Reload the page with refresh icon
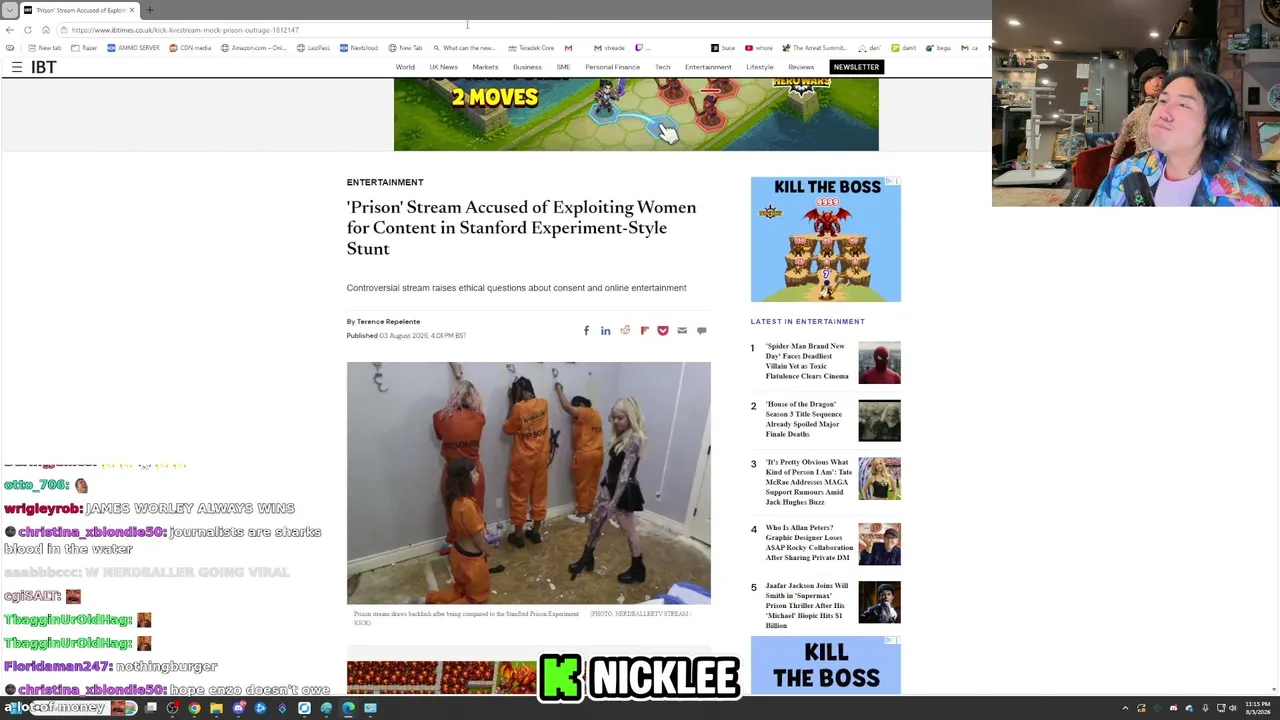The width and height of the screenshot is (1280, 720). tap(28, 30)
